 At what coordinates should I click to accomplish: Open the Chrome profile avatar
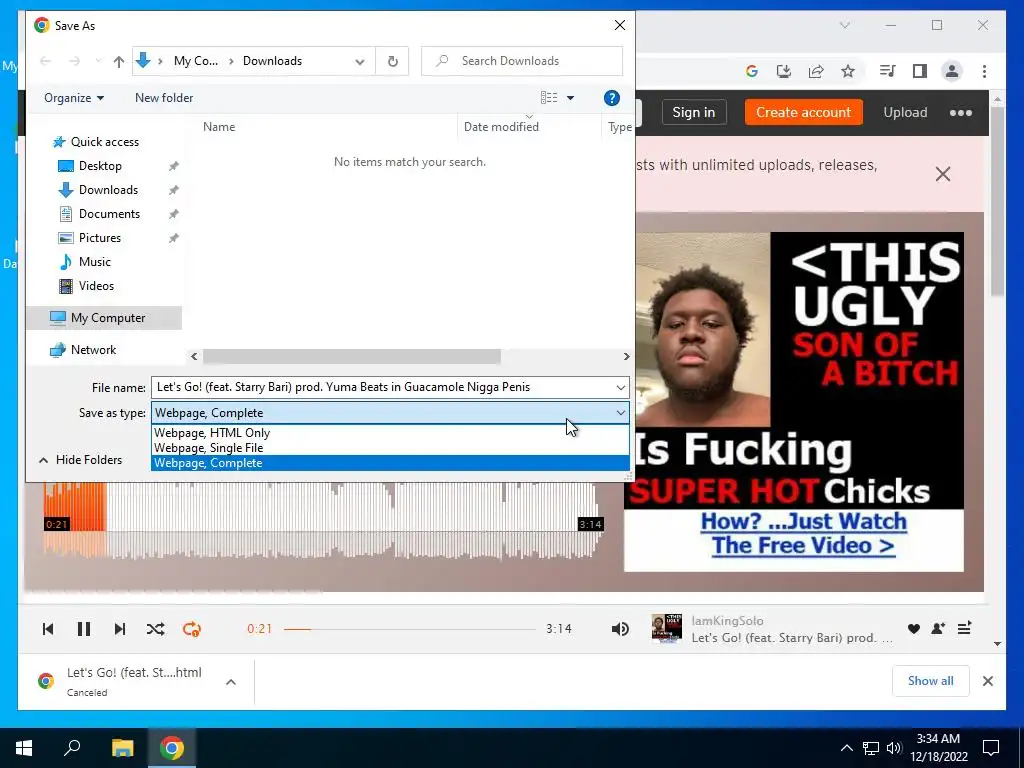click(952, 71)
